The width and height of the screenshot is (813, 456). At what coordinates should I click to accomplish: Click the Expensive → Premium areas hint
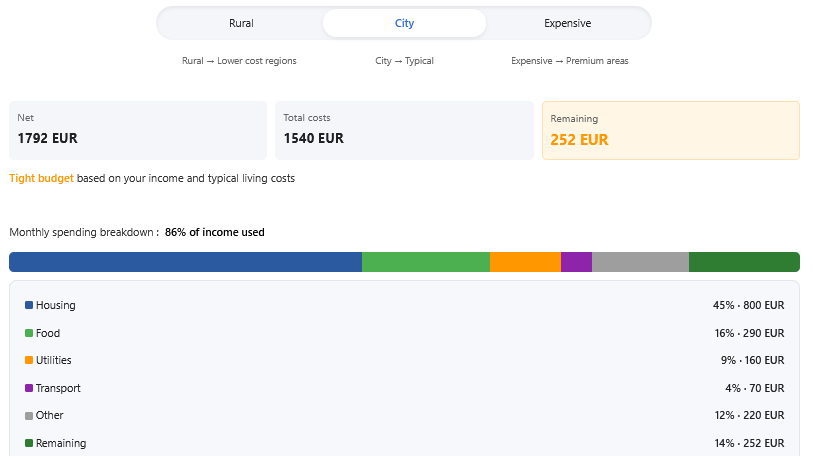tap(569, 61)
